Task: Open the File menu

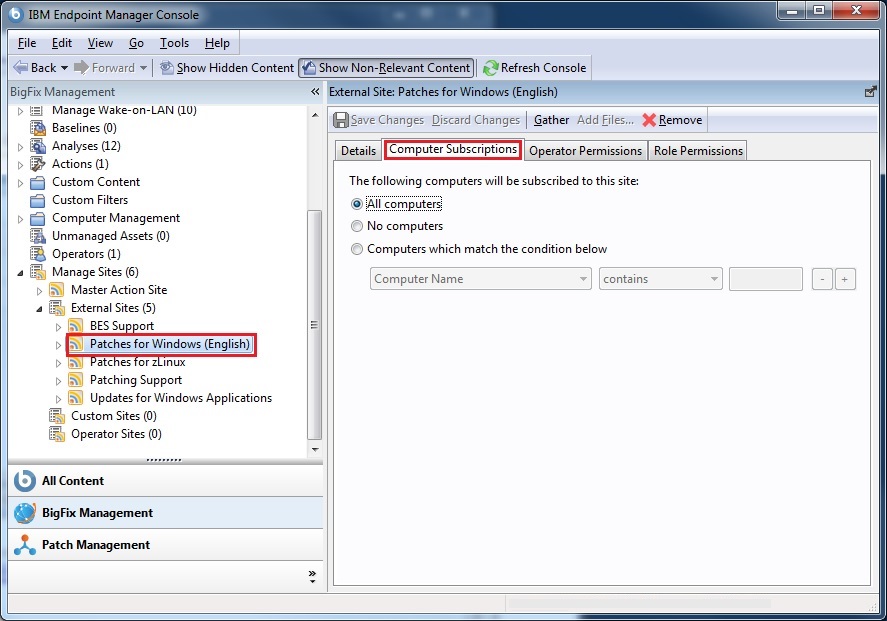Action: 27,43
